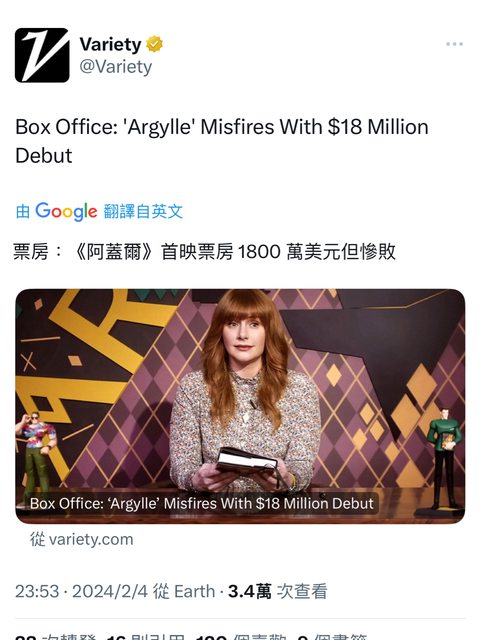The height and width of the screenshot is (640, 481).
Task: Select the translated 票房 Chinese text
Action: pyautogui.click(x=205, y=251)
